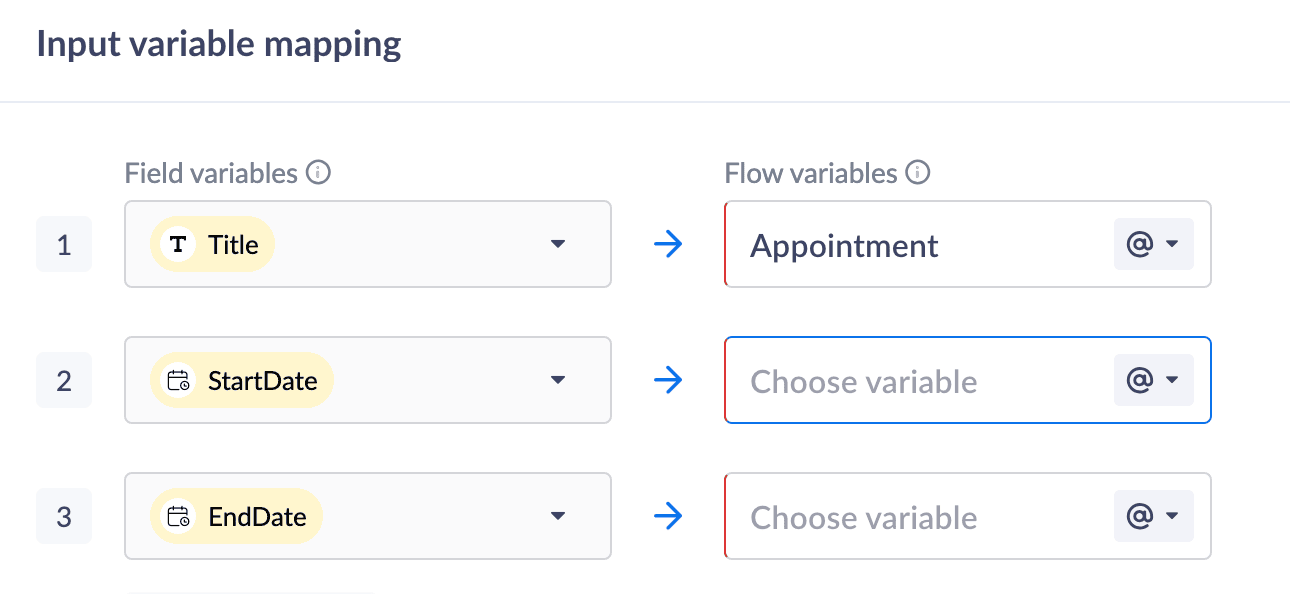Click the EndDate Choose variable input

pos(900,517)
